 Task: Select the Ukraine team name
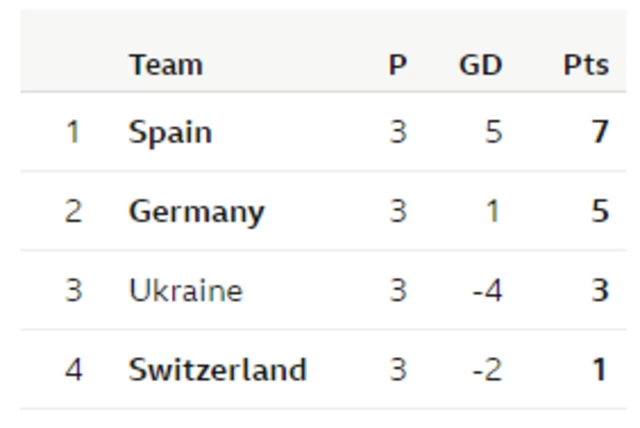click(186, 291)
